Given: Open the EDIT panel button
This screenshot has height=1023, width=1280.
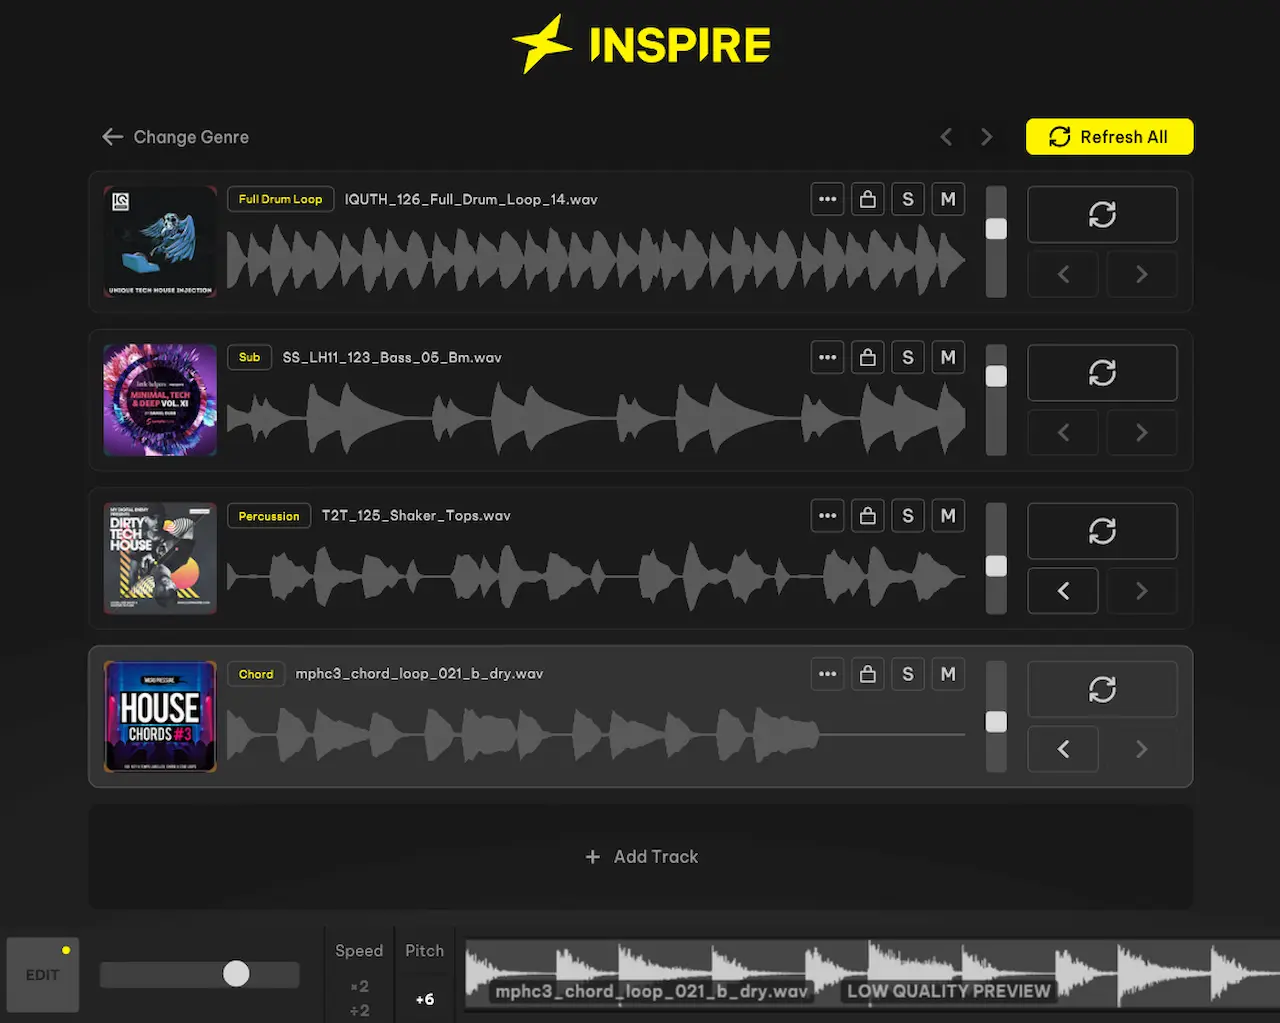Looking at the screenshot, I should click(x=43, y=975).
